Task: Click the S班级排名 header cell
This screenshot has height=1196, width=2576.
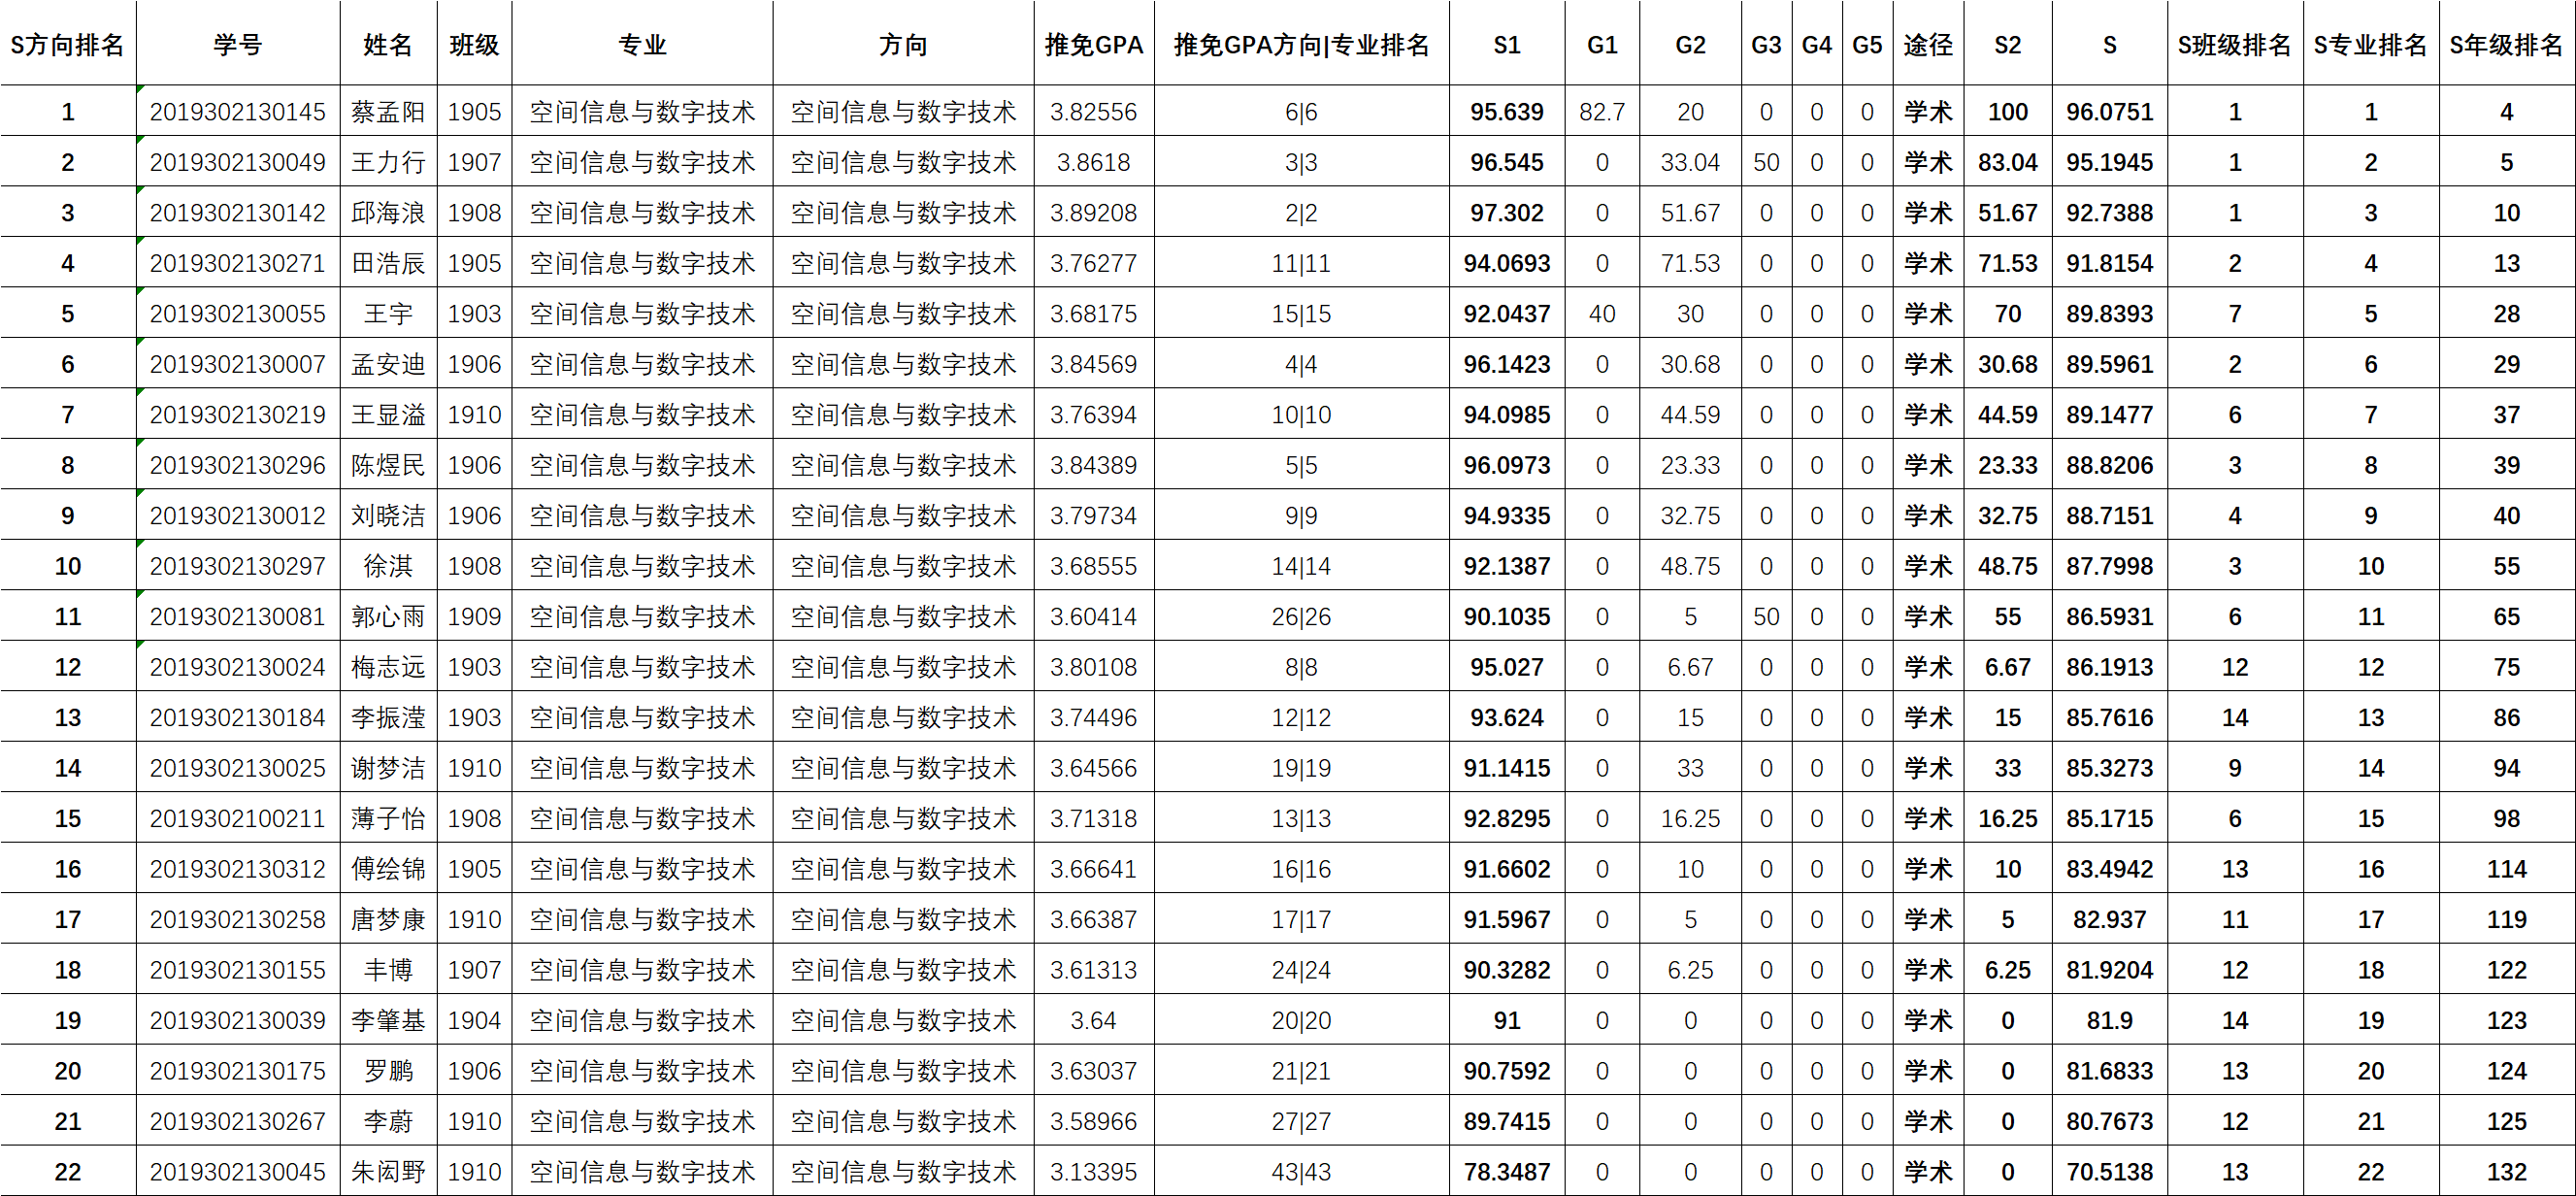Action: tap(2235, 45)
